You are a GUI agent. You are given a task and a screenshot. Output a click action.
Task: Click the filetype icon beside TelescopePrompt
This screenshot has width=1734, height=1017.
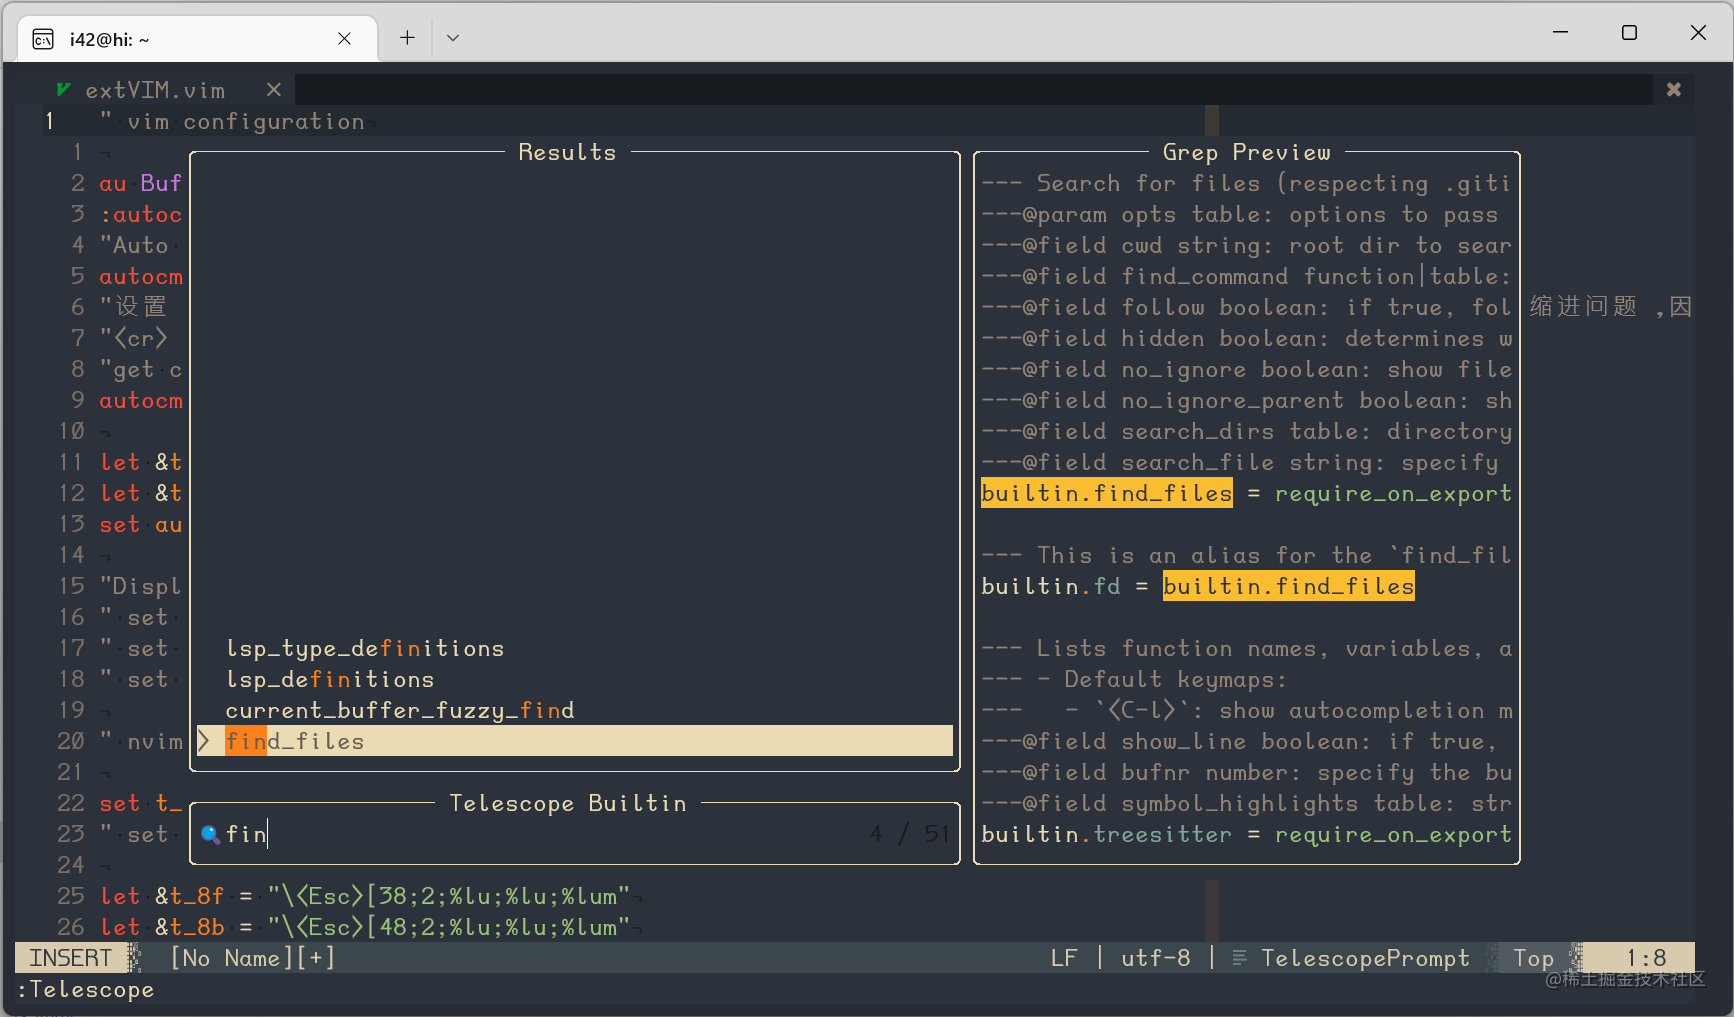(x=1239, y=958)
